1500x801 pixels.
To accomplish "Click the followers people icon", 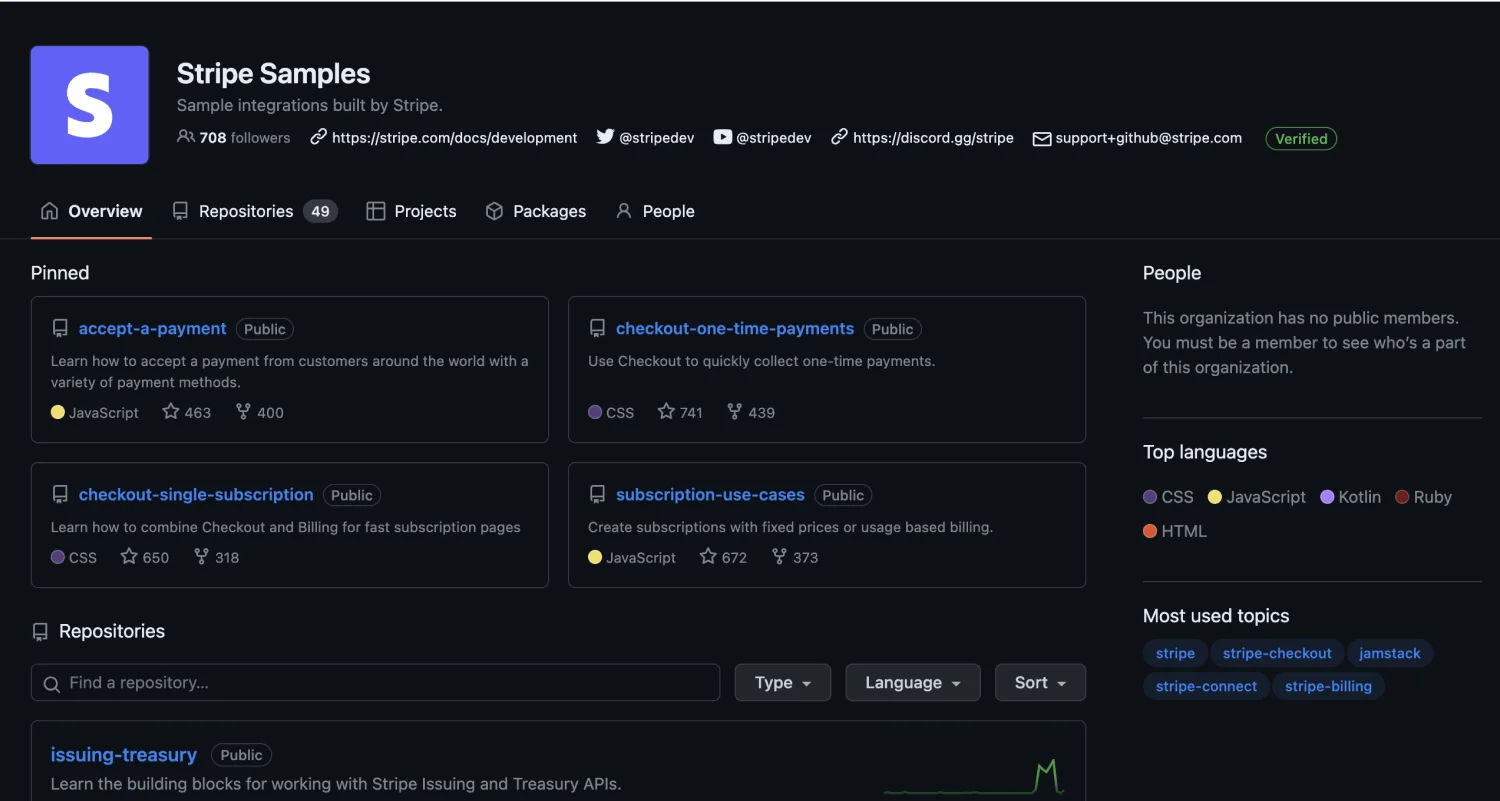I will pyautogui.click(x=186, y=137).
